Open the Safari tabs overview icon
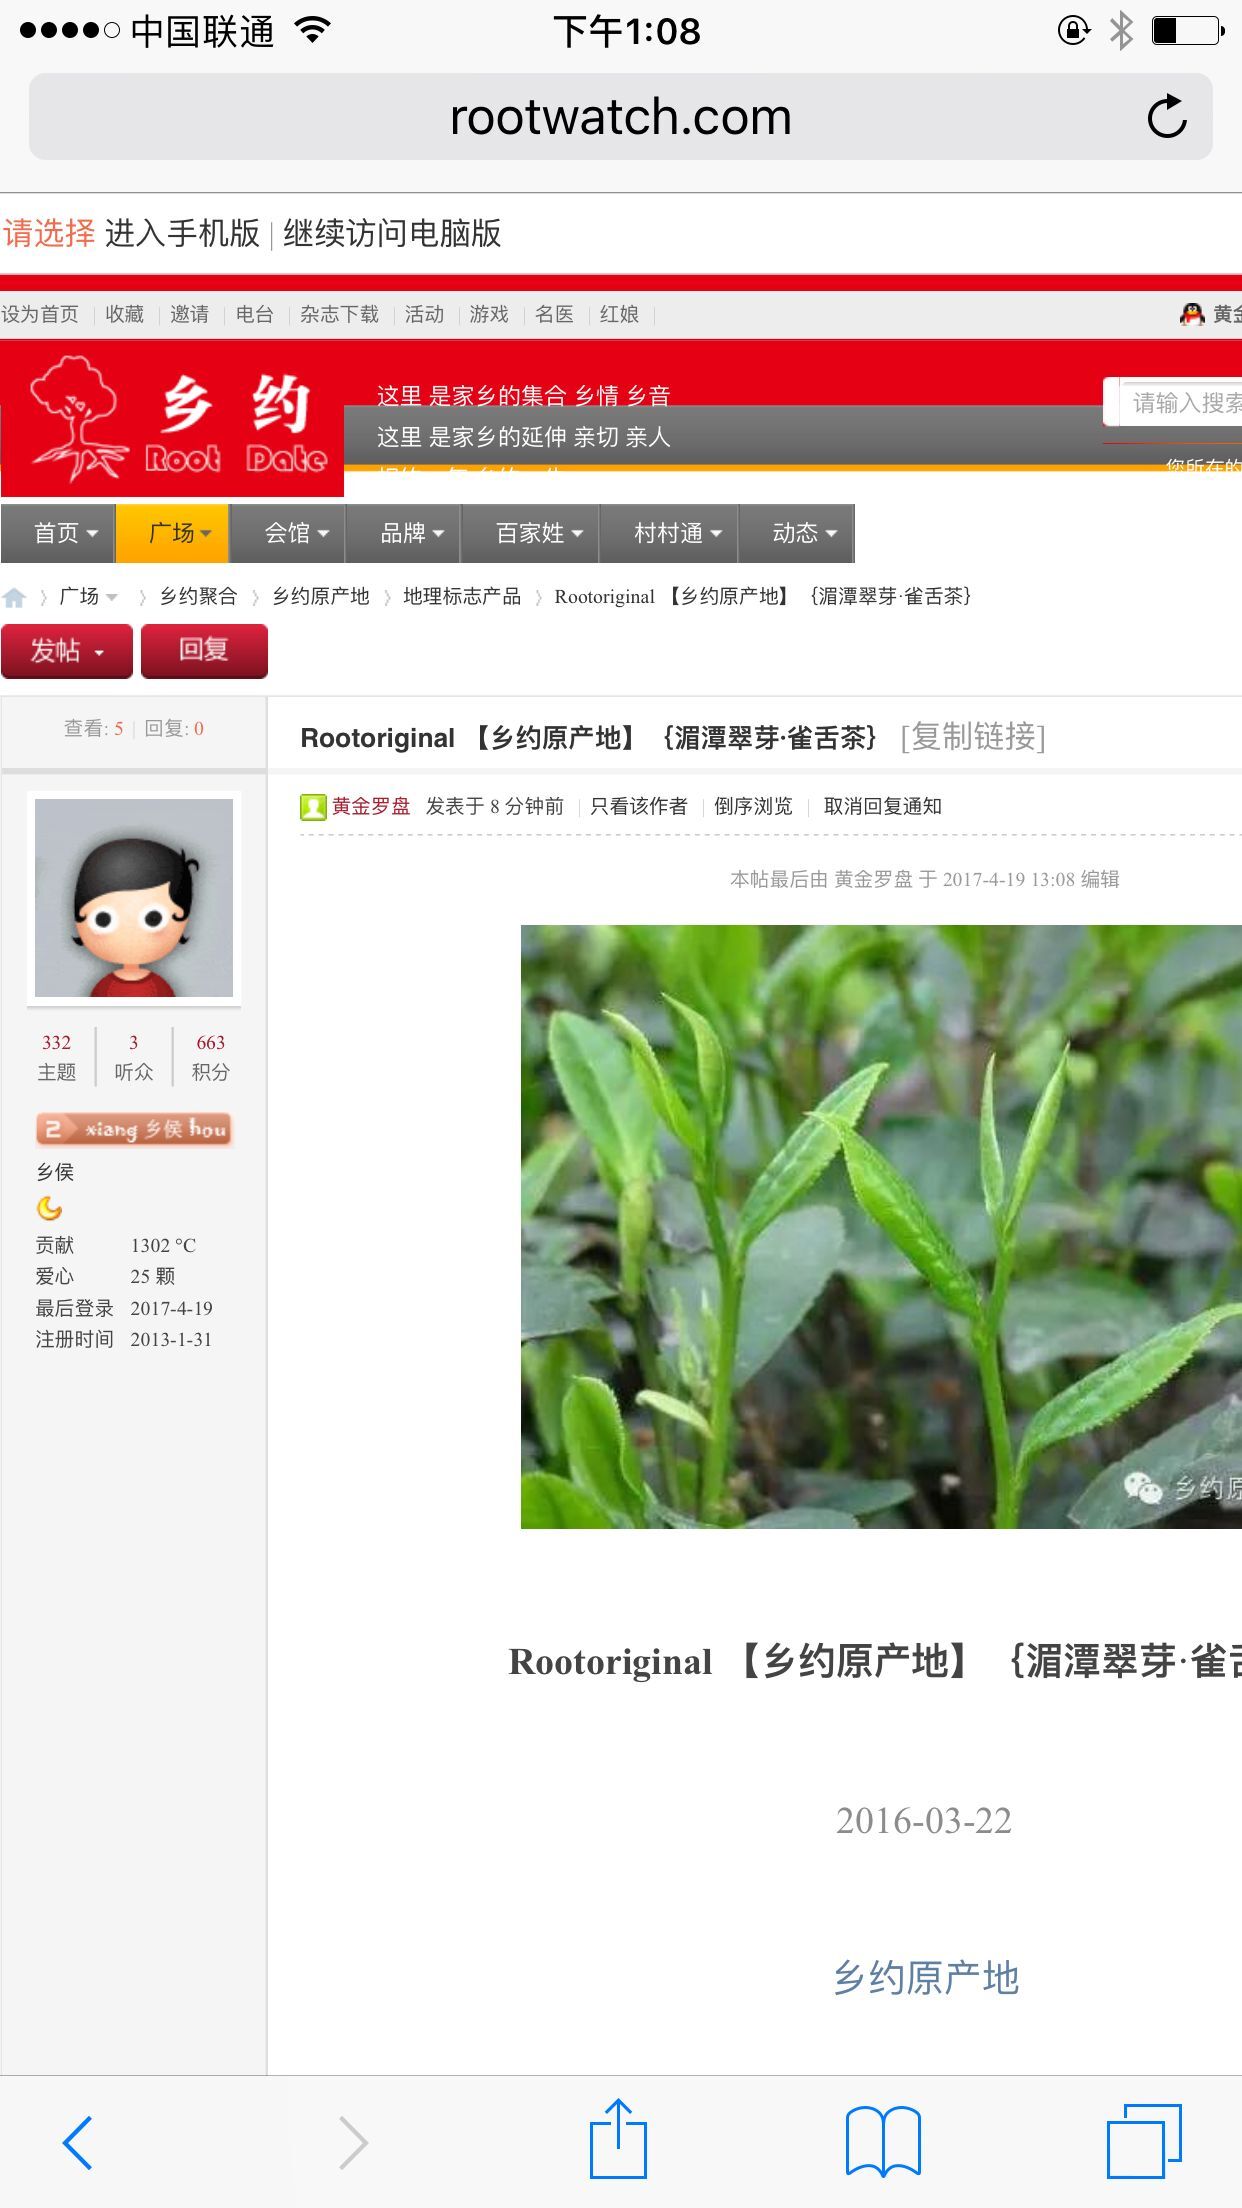This screenshot has height=2208, width=1242. point(1143,2141)
